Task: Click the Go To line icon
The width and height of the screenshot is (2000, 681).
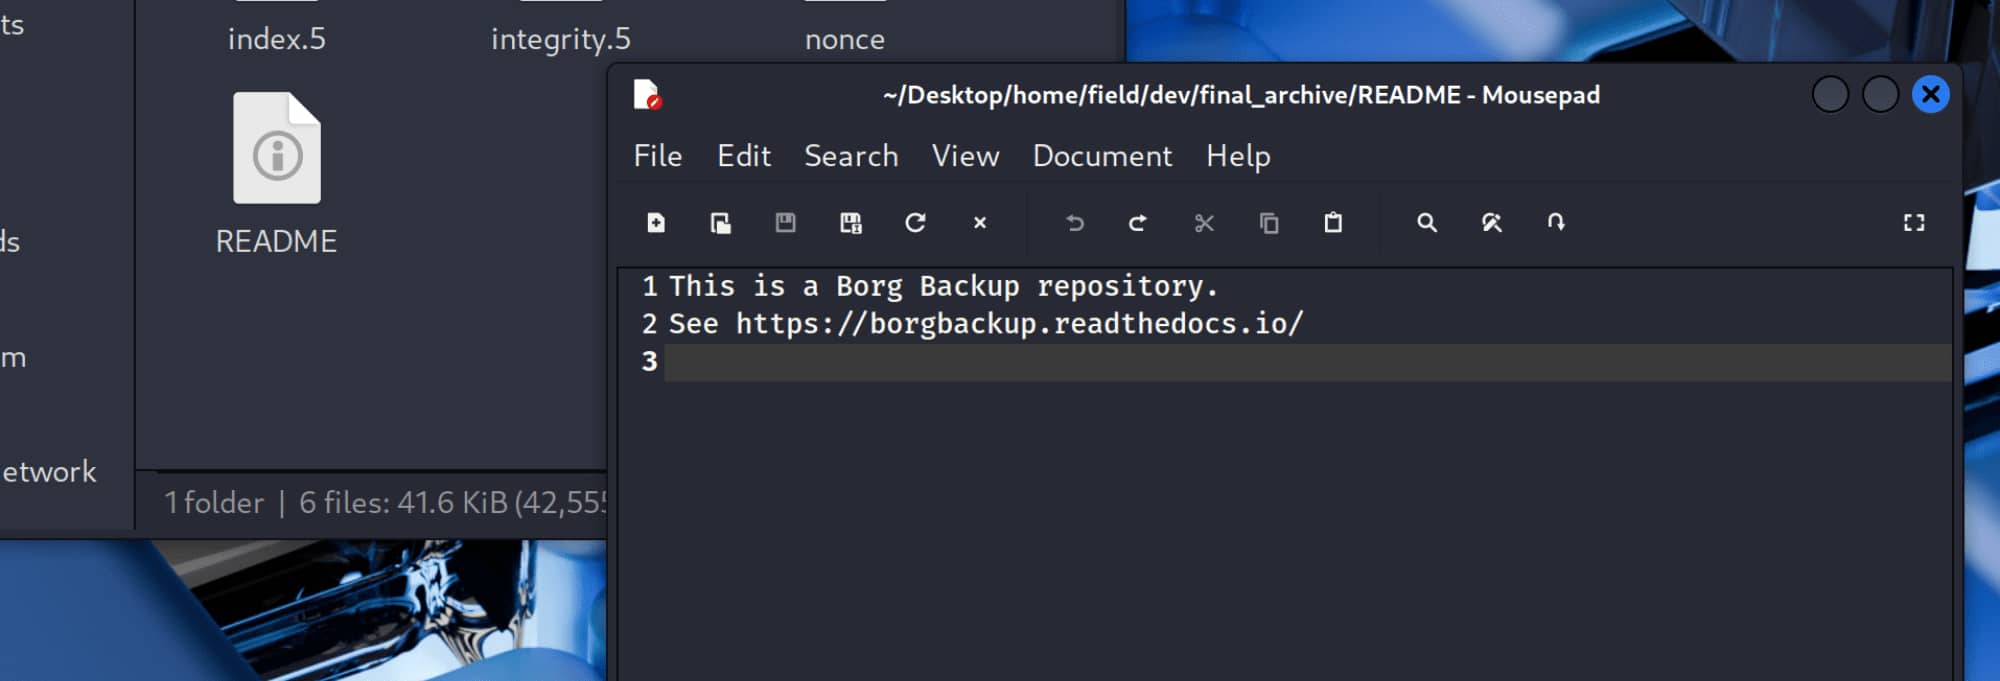Action: (1556, 223)
